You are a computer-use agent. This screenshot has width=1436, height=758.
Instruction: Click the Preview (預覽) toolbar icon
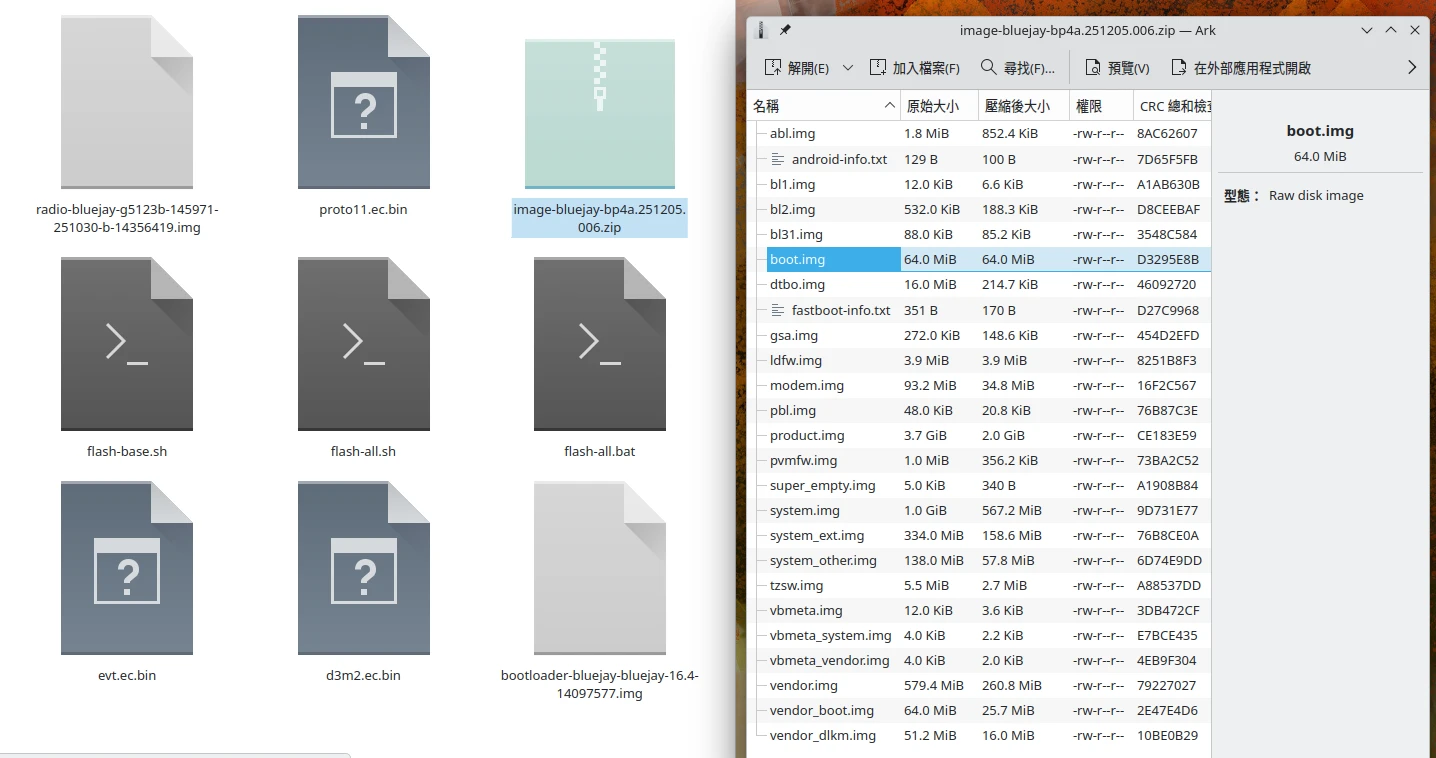pyautogui.click(x=1092, y=68)
